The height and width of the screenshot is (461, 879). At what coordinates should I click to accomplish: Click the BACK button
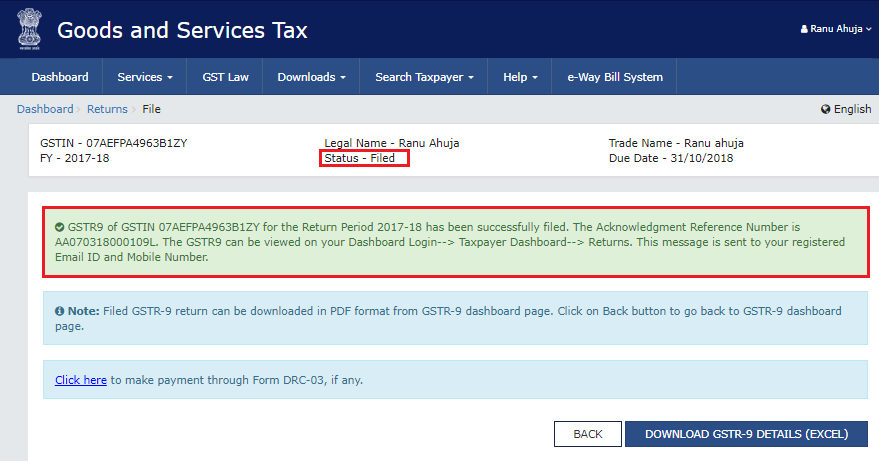(587, 434)
